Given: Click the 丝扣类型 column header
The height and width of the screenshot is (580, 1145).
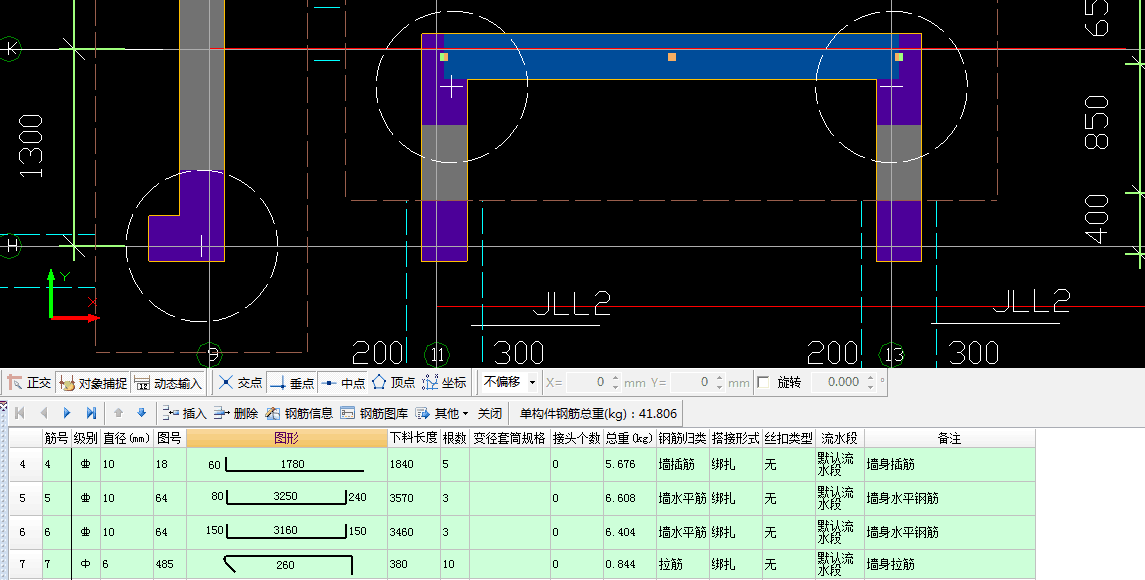Looking at the screenshot, I should (x=788, y=438).
